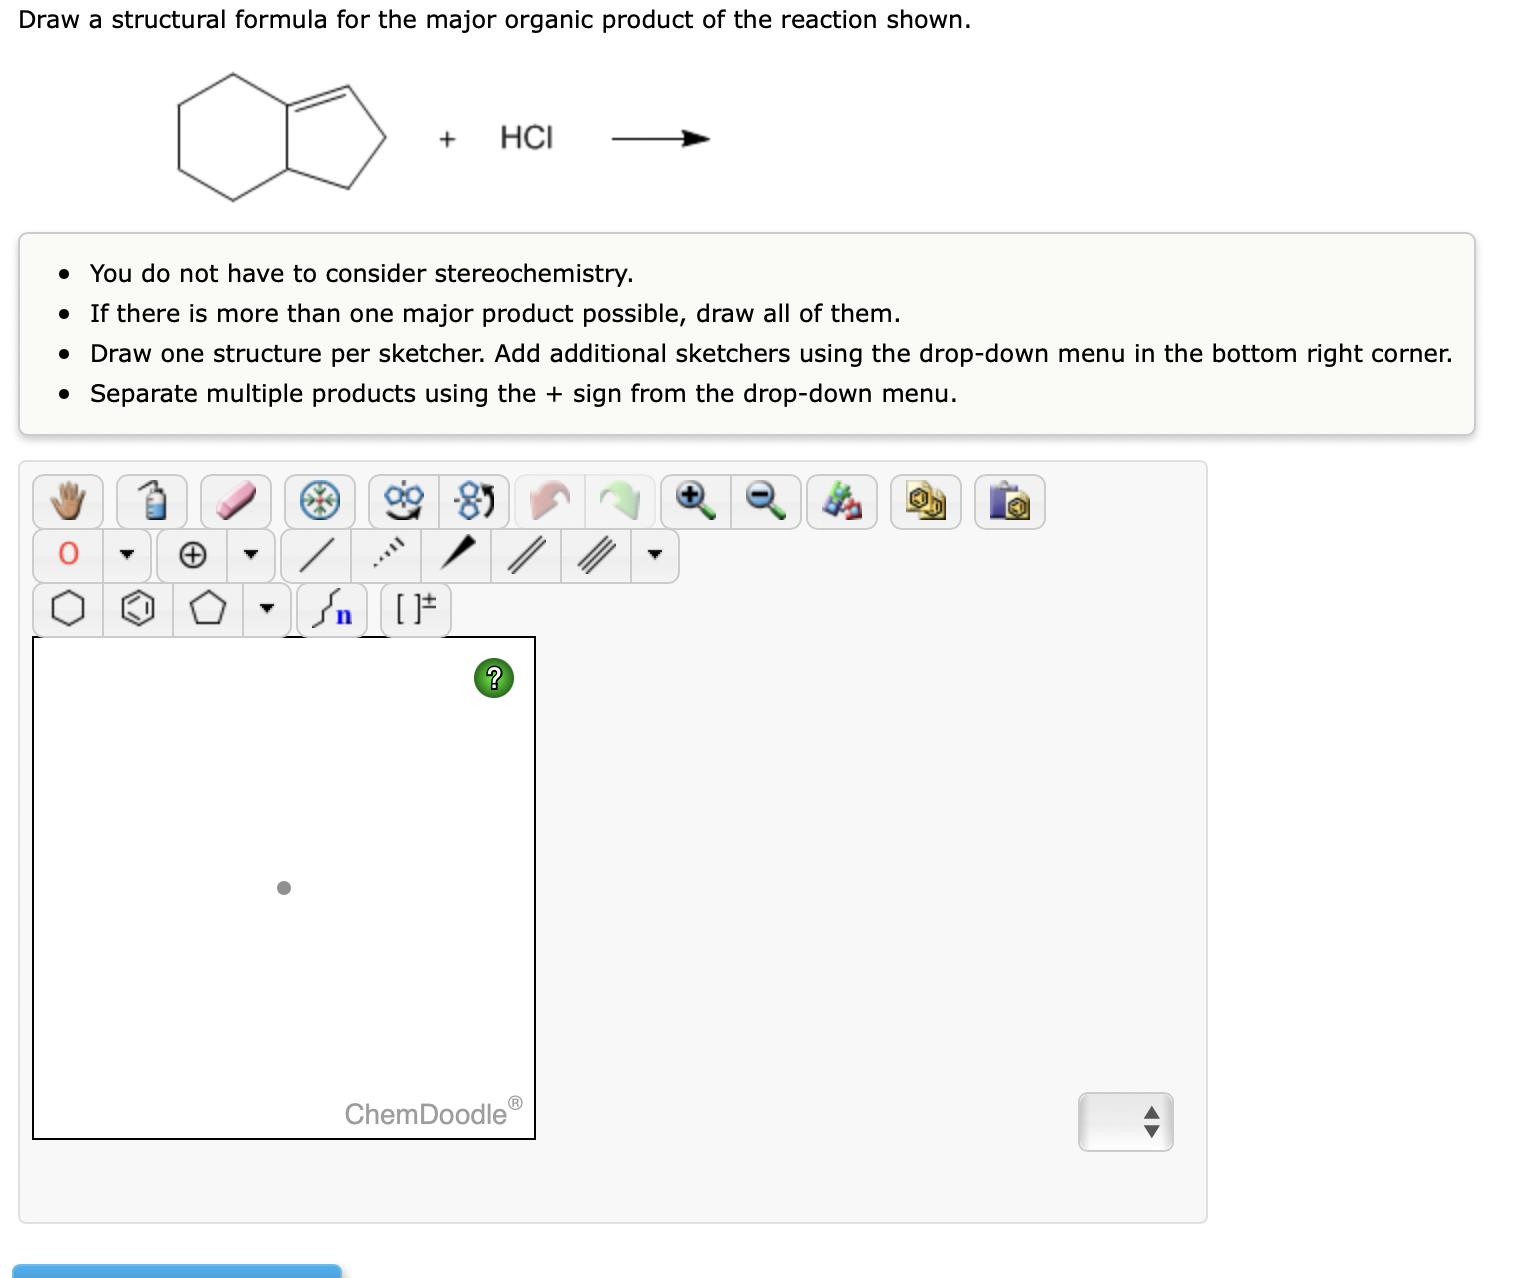Select the benzene ring tool
Viewport: 1516px width, 1278px height.
pos(138,608)
